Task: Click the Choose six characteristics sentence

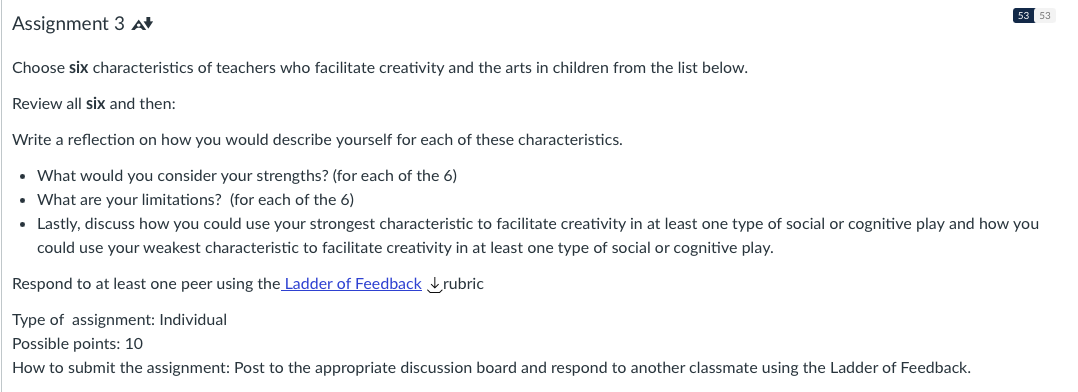Action: click(x=380, y=68)
